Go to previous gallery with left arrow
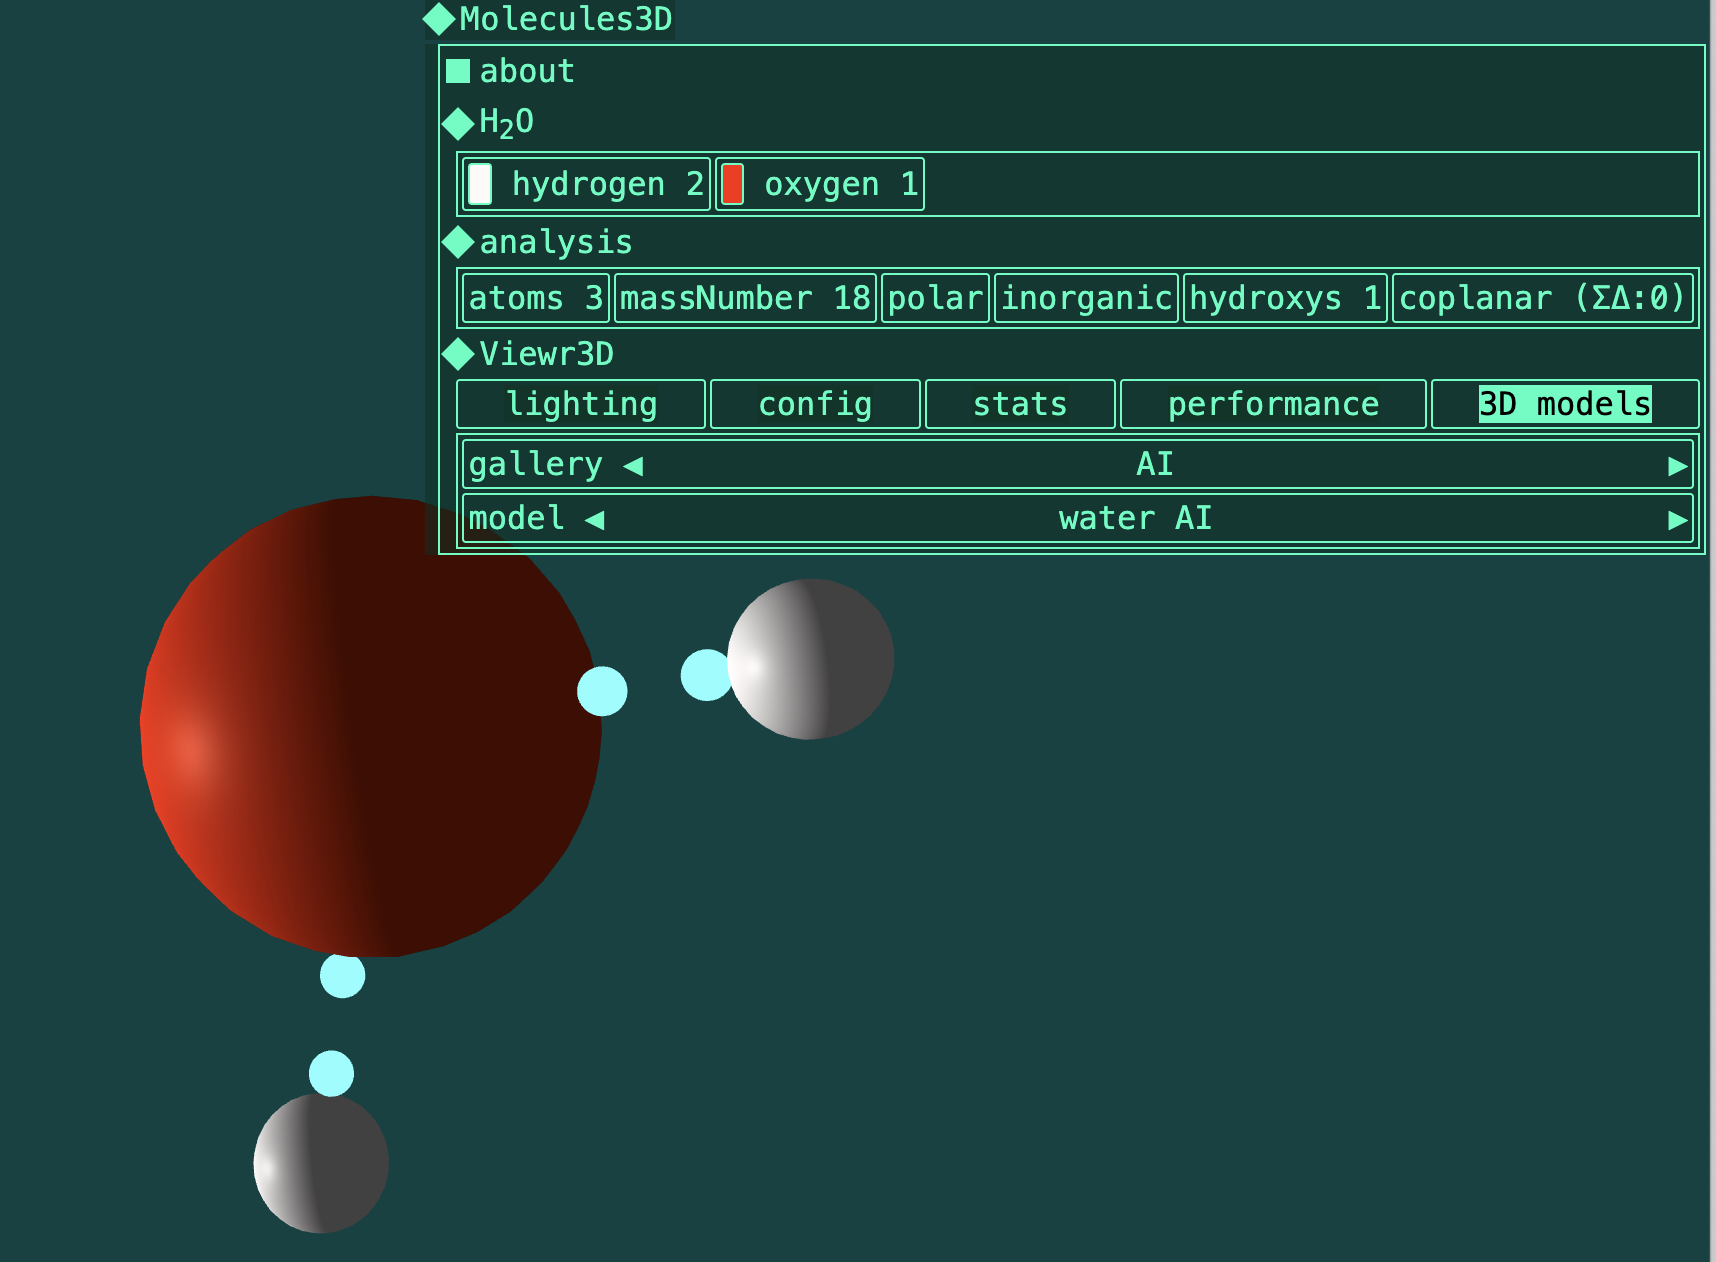Screen dimensions: 1716x1262 [633, 465]
